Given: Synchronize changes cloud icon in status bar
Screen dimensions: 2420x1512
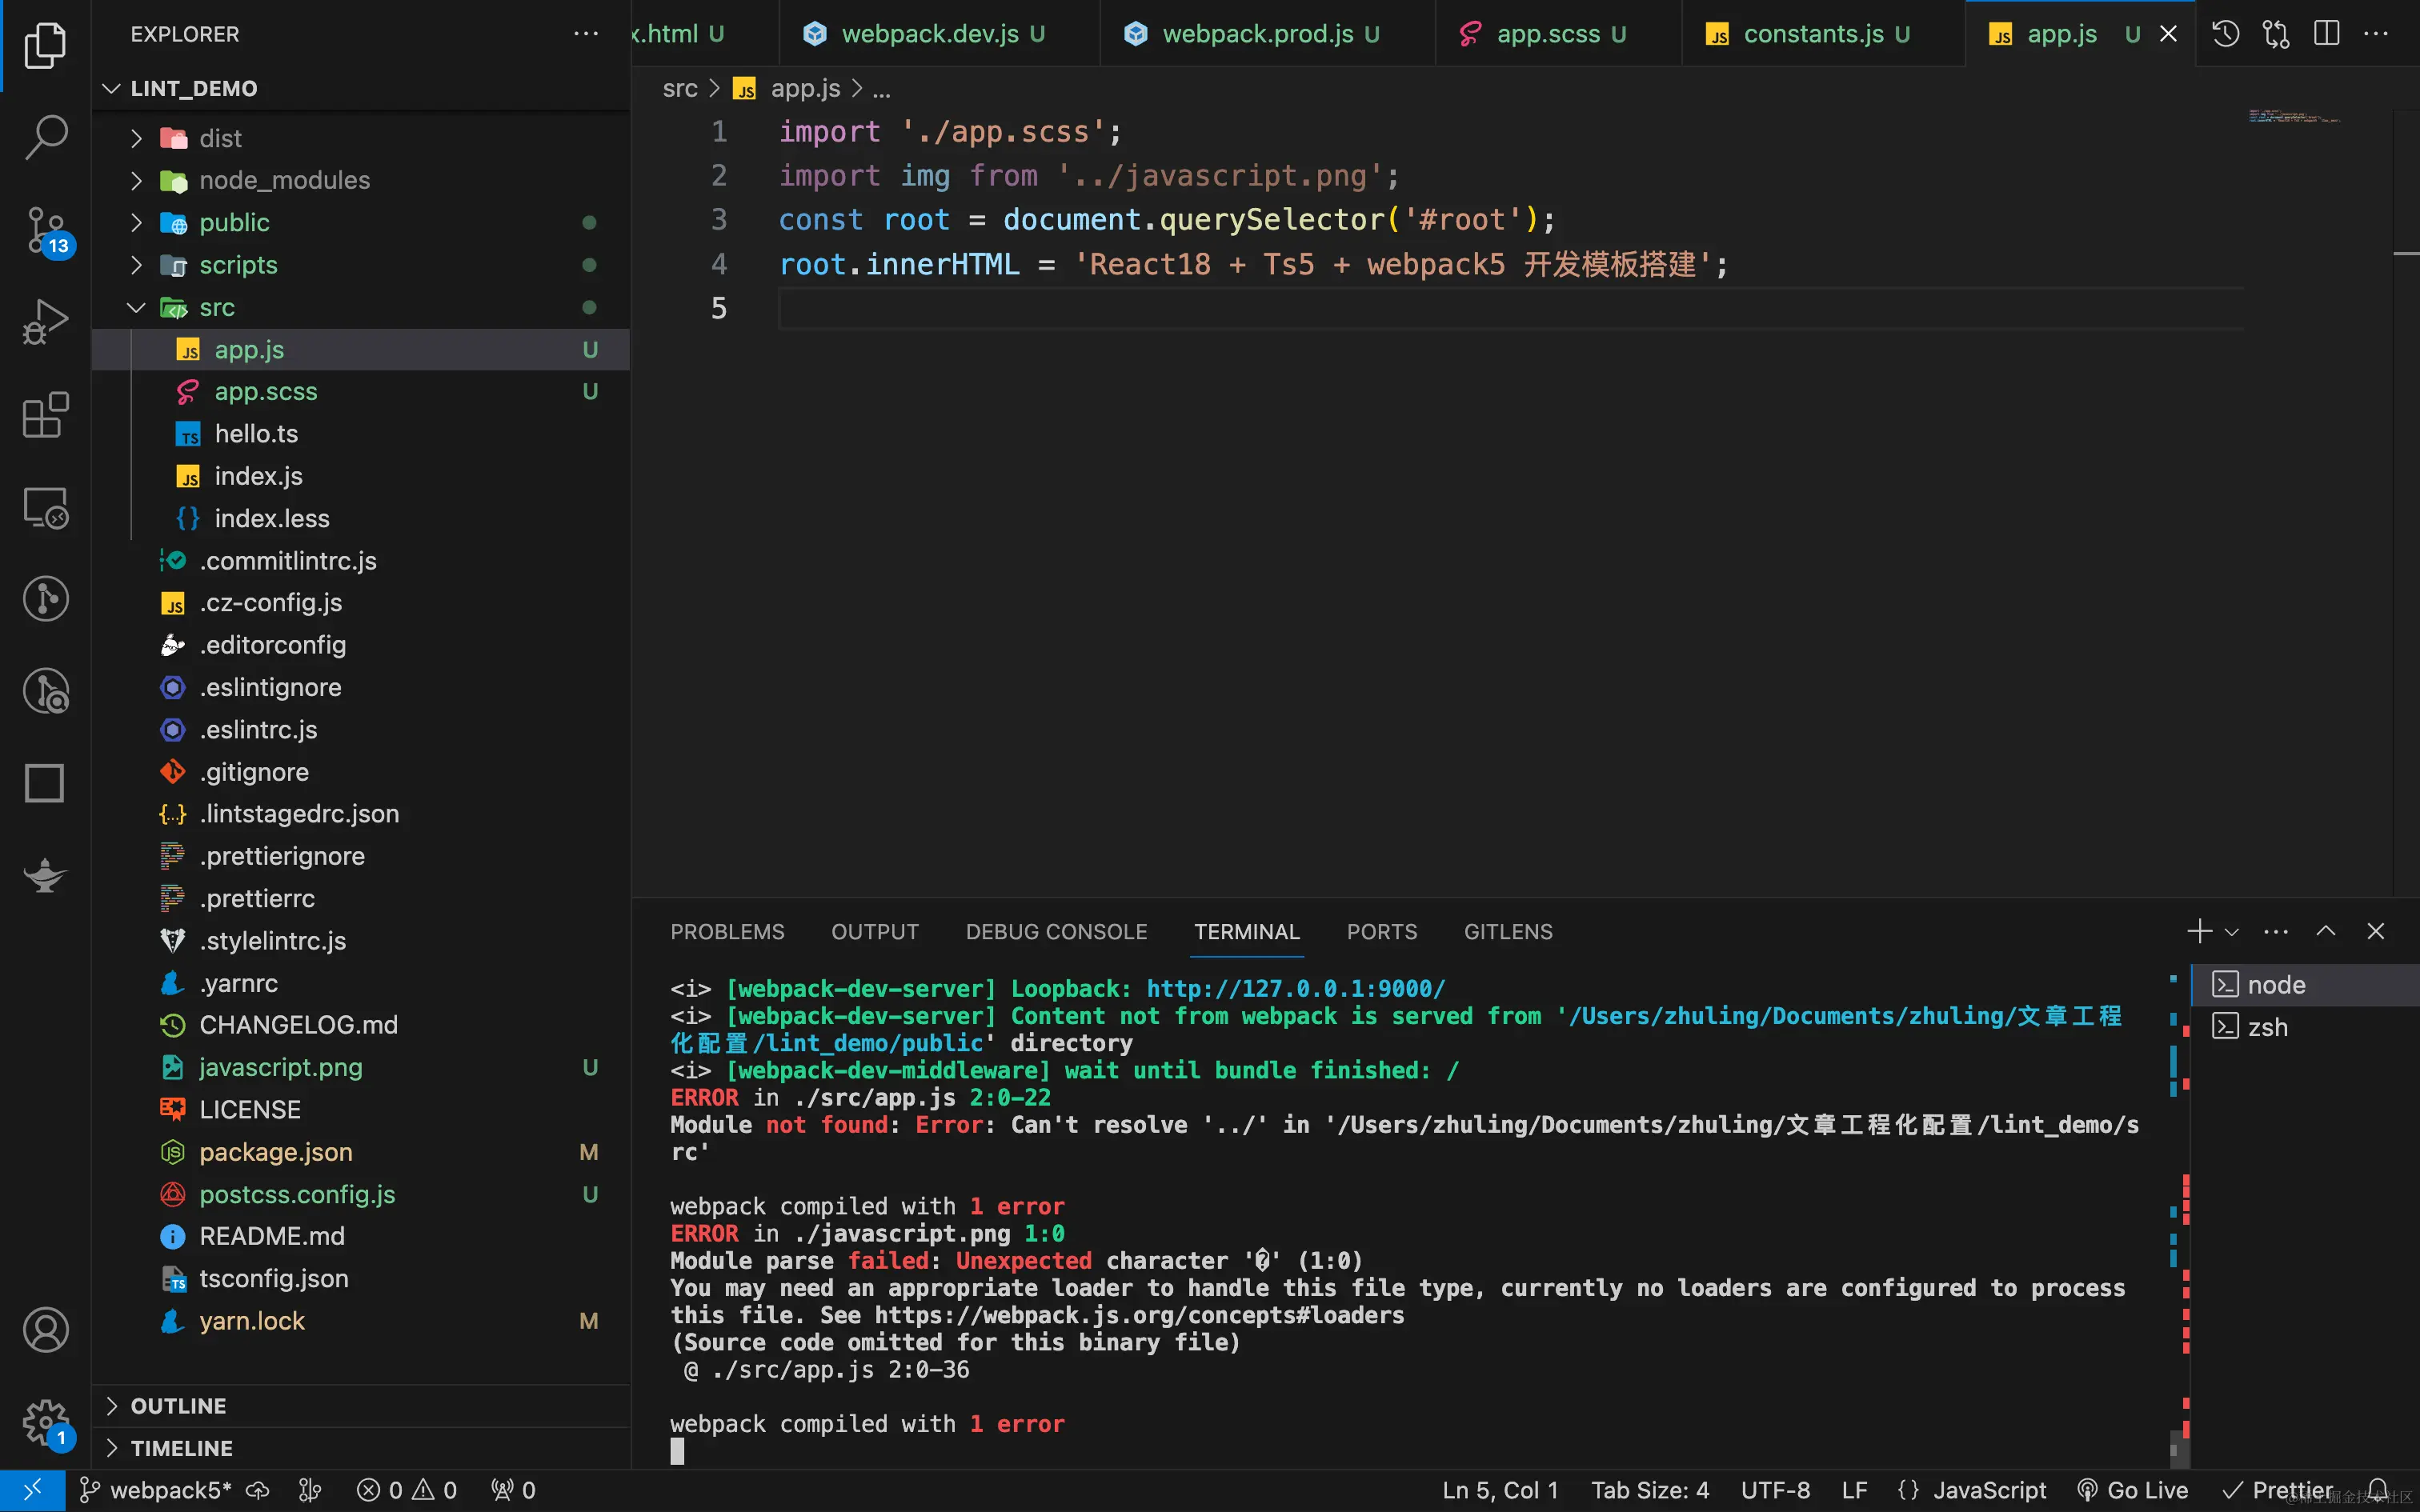Looking at the screenshot, I should coord(258,1490).
